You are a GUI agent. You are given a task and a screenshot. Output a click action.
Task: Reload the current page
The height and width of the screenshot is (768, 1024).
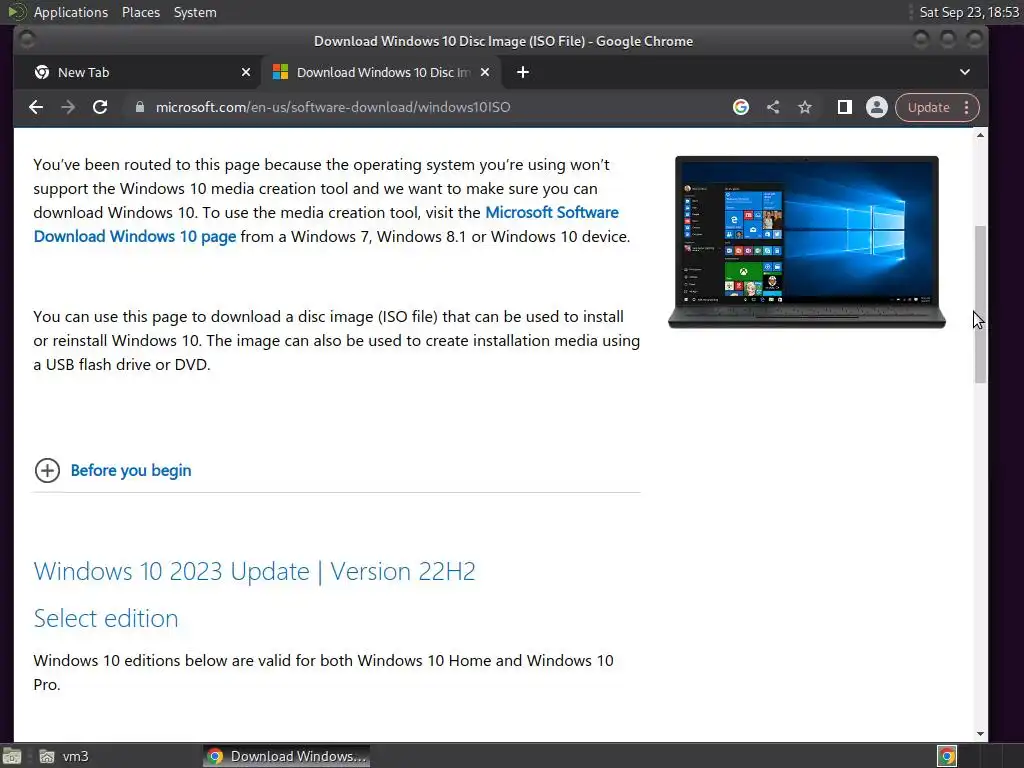tap(100, 107)
